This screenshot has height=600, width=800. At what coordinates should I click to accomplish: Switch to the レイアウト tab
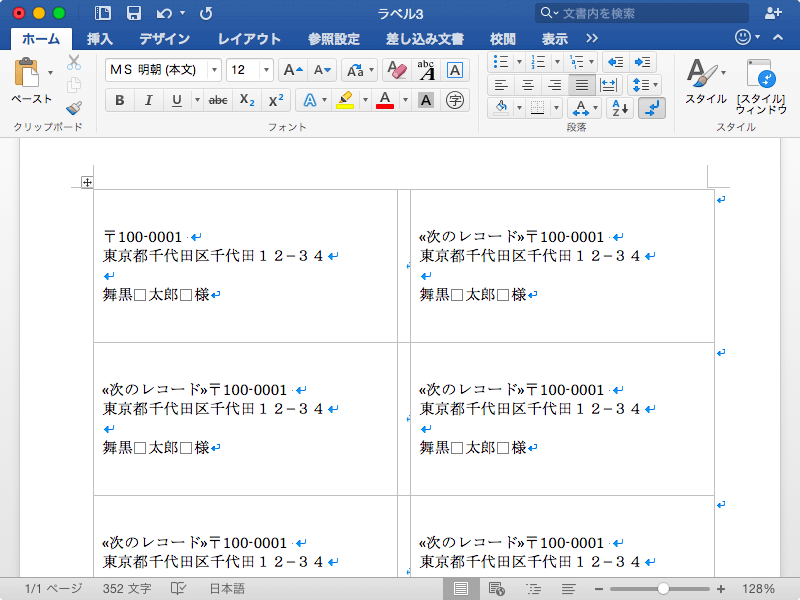249,39
